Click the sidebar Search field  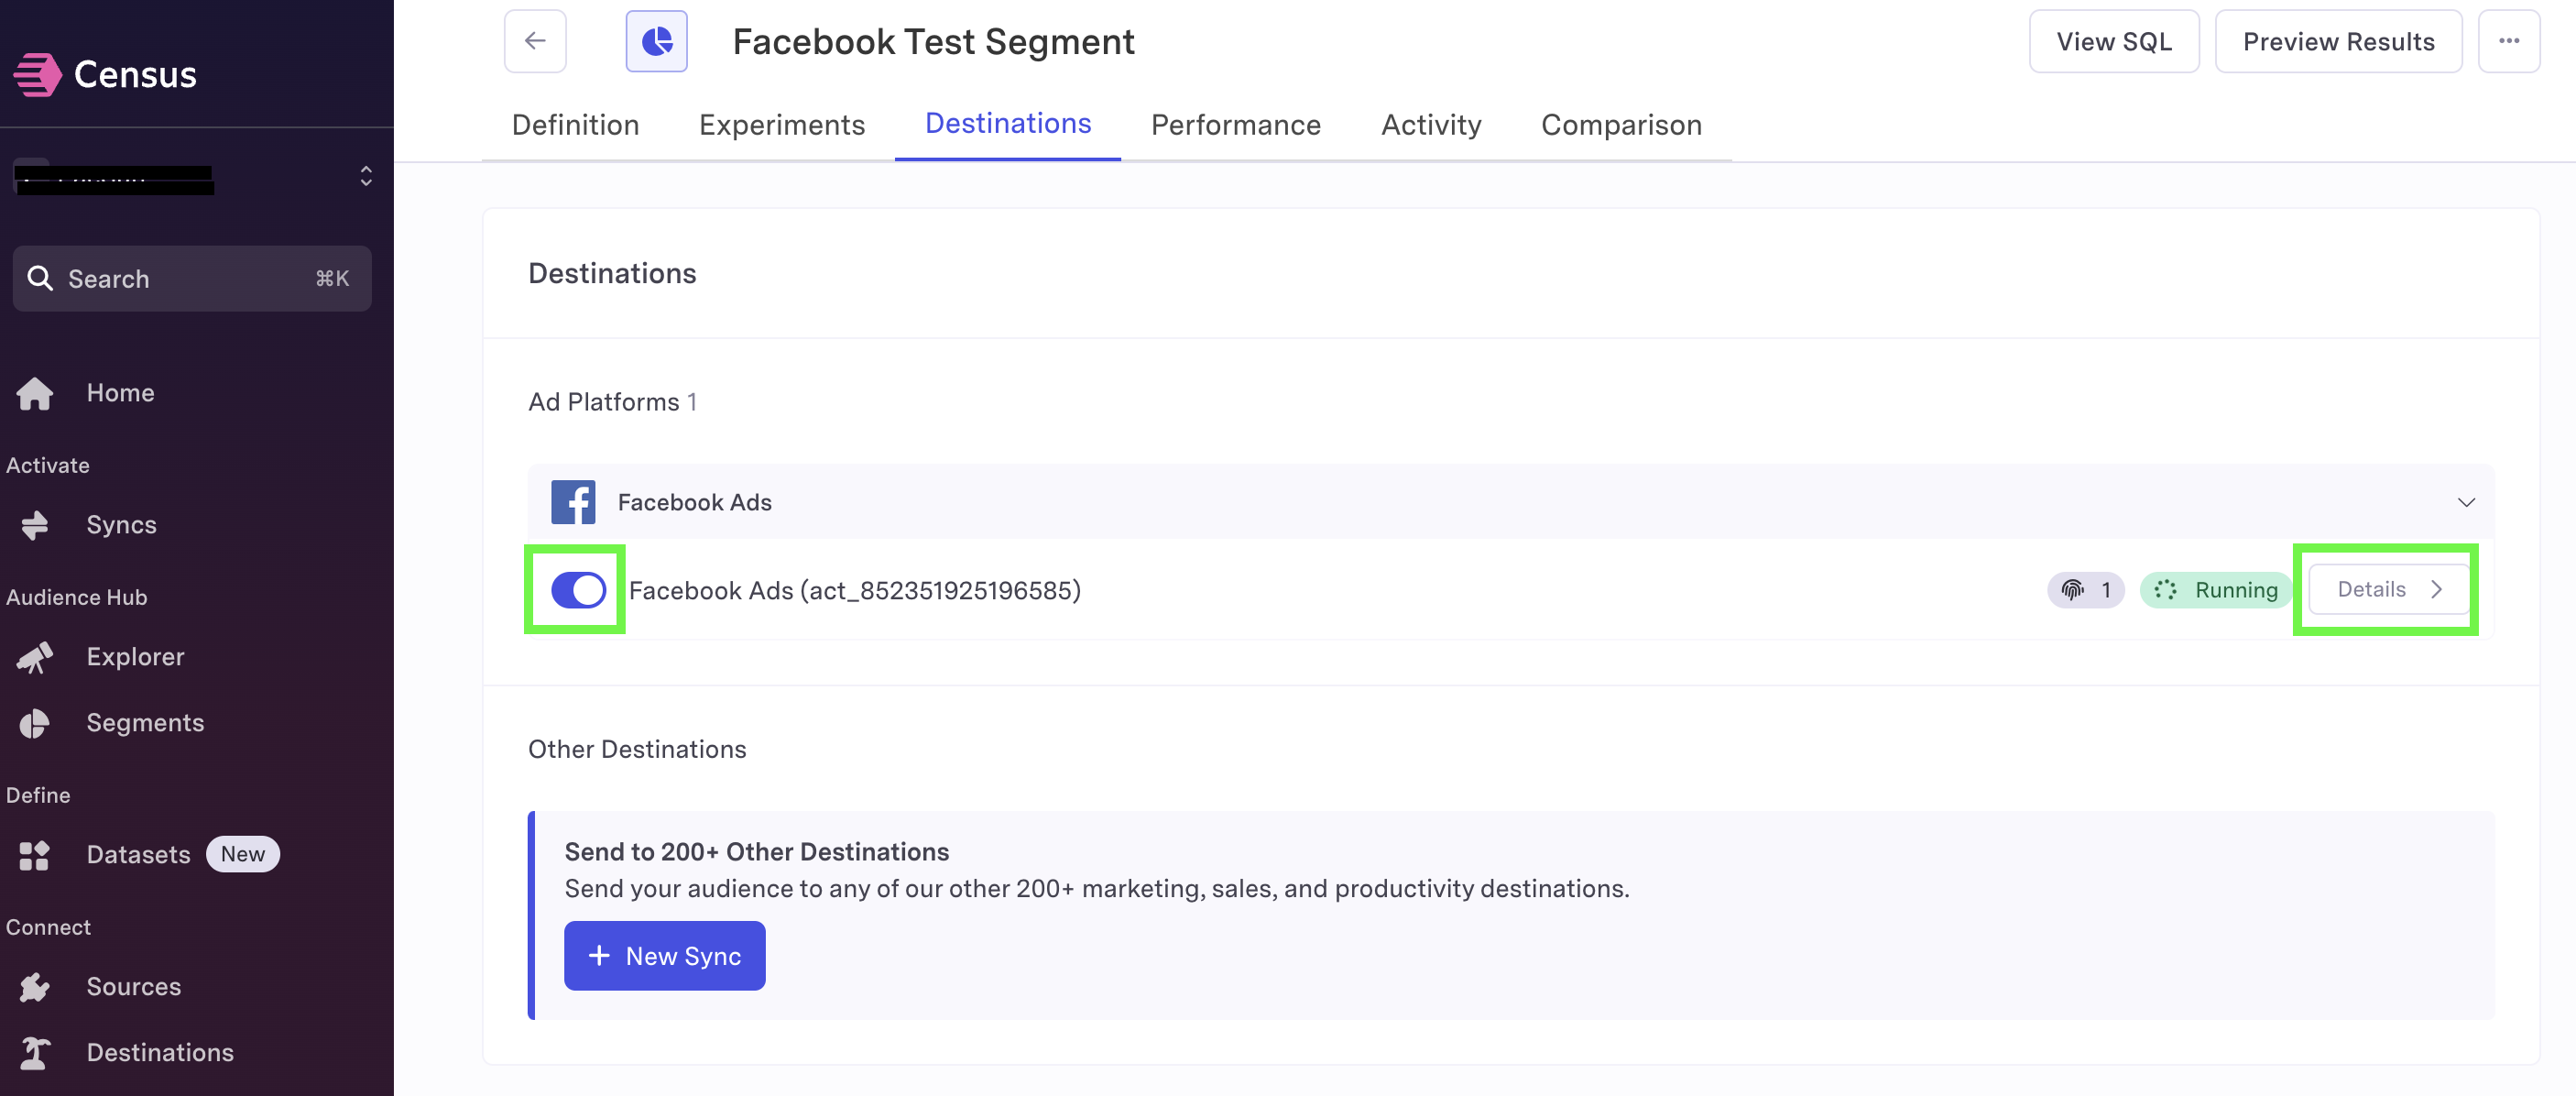[x=192, y=279]
